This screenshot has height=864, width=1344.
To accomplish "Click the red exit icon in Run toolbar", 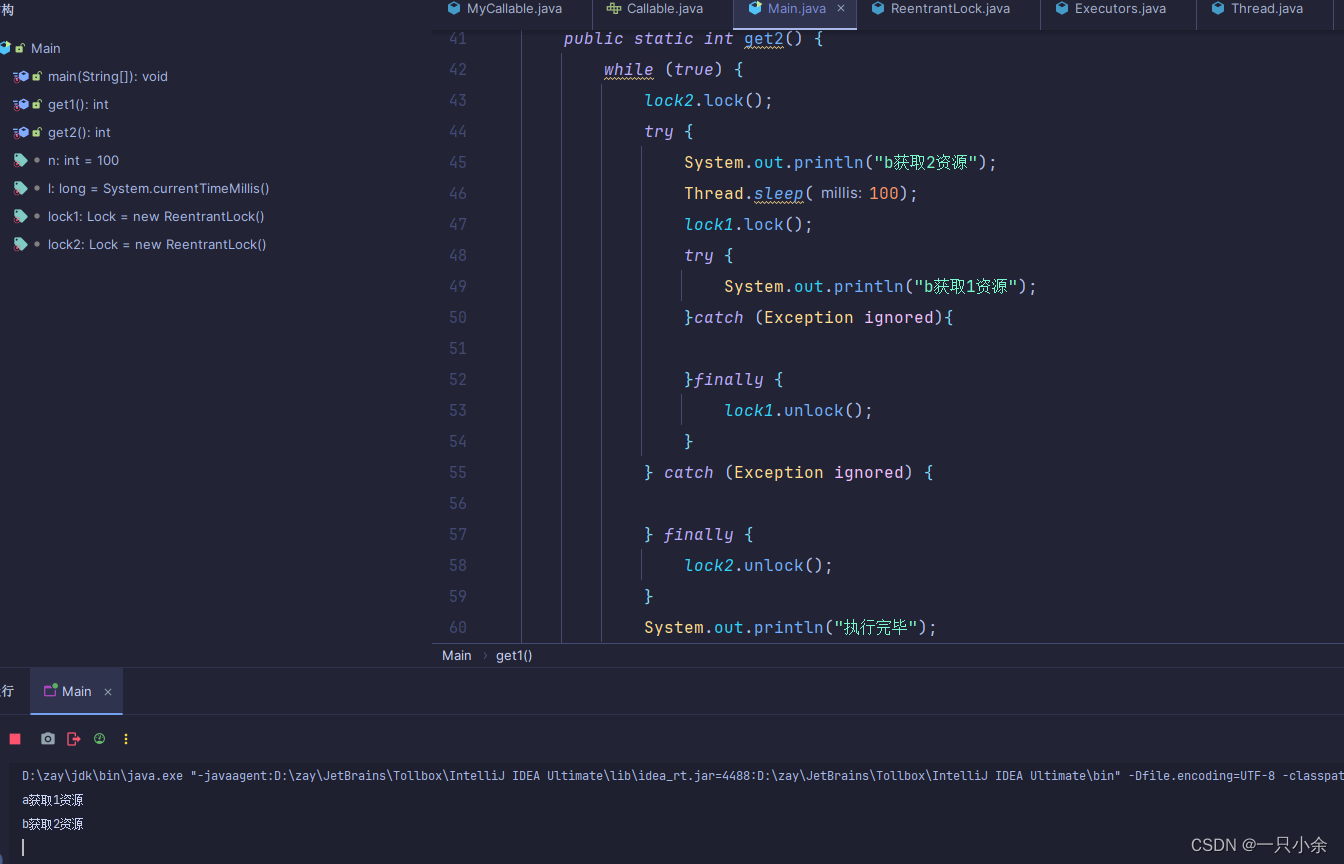I will 73,739.
